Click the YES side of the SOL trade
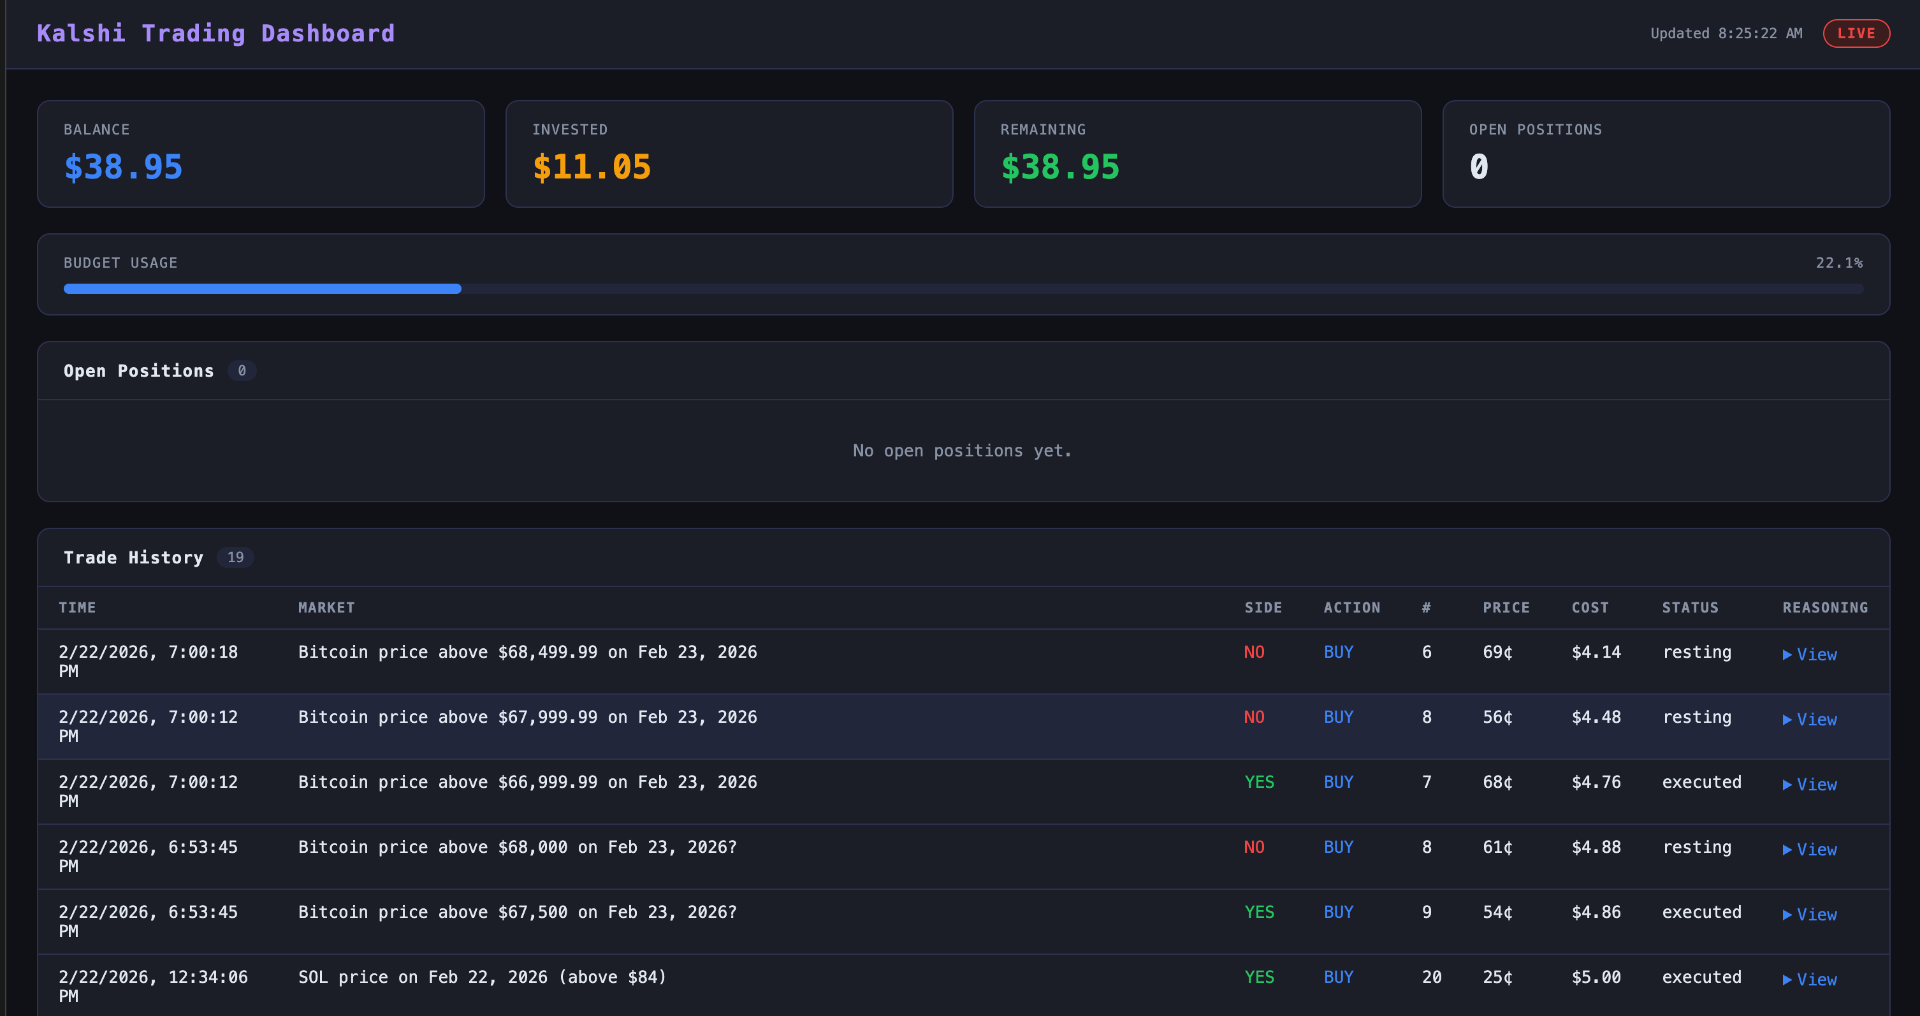This screenshot has width=1920, height=1016. click(1259, 977)
